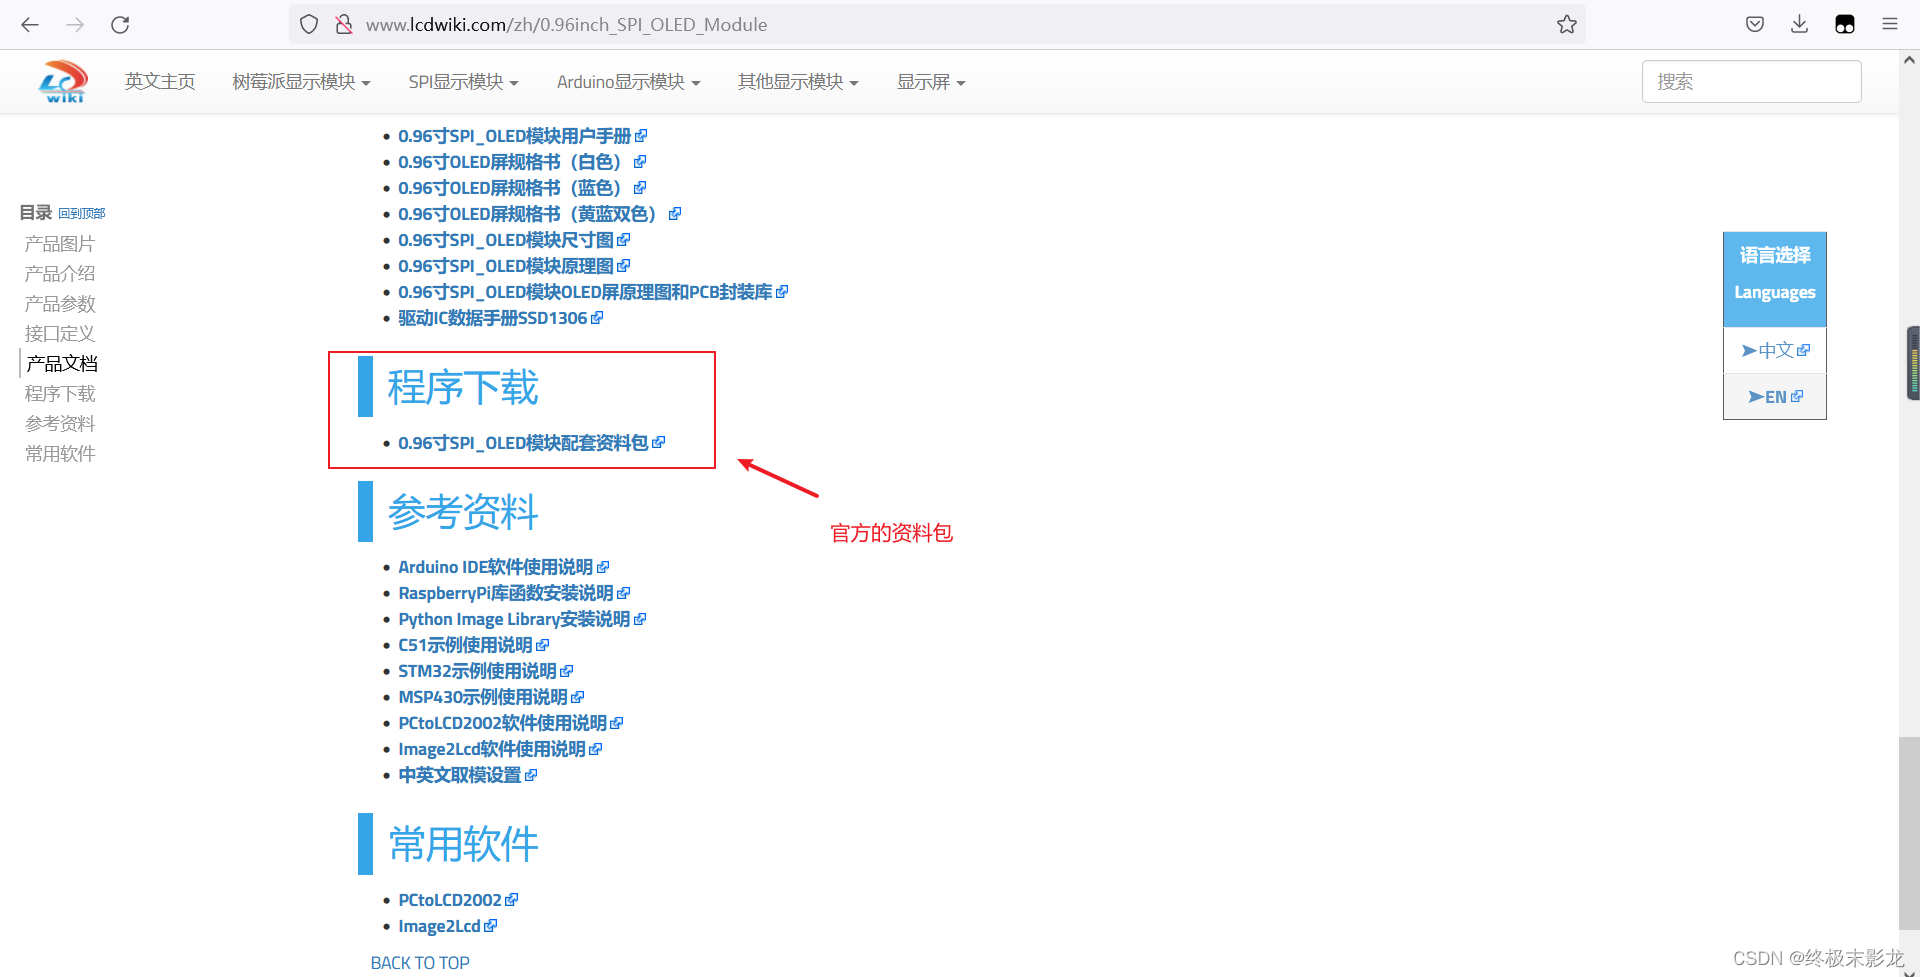
Task: Open the browser hamburger menu
Action: (1889, 24)
